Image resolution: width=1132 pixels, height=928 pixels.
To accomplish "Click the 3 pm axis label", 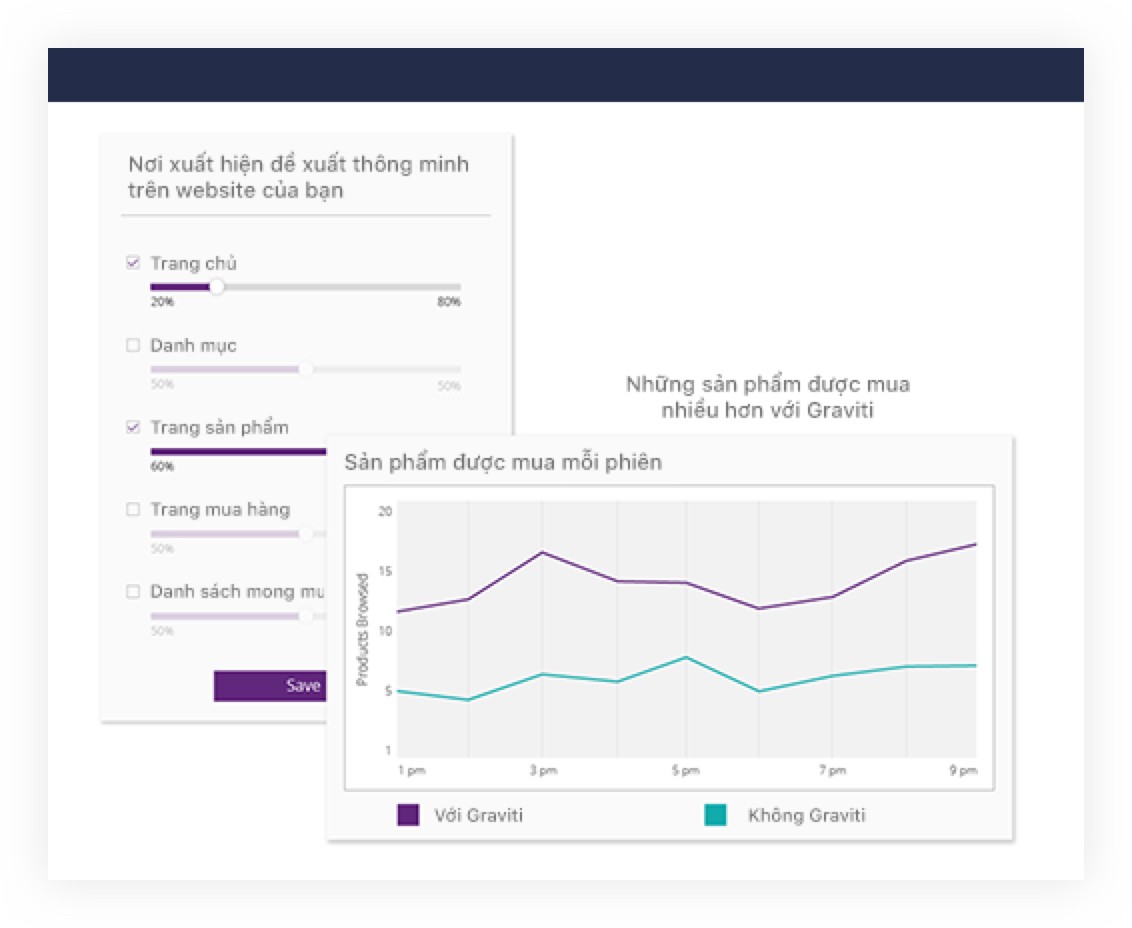I will point(543,771).
